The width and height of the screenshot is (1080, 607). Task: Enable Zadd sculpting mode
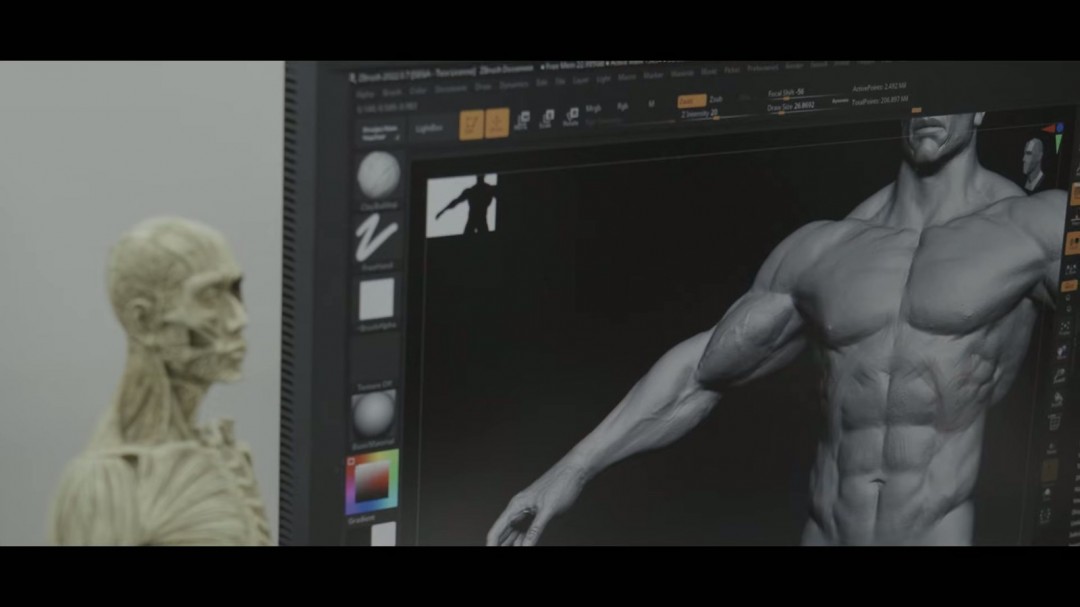coord(691,102)
